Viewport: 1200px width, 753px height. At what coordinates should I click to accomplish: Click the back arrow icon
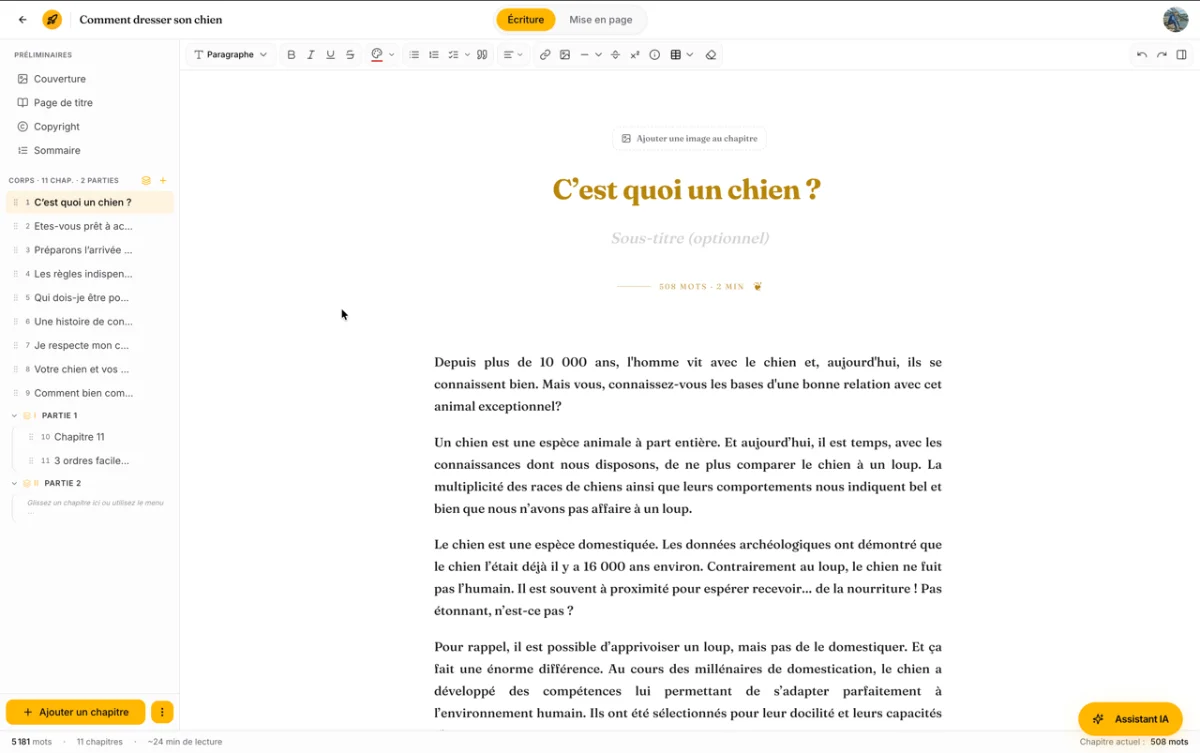23,19
